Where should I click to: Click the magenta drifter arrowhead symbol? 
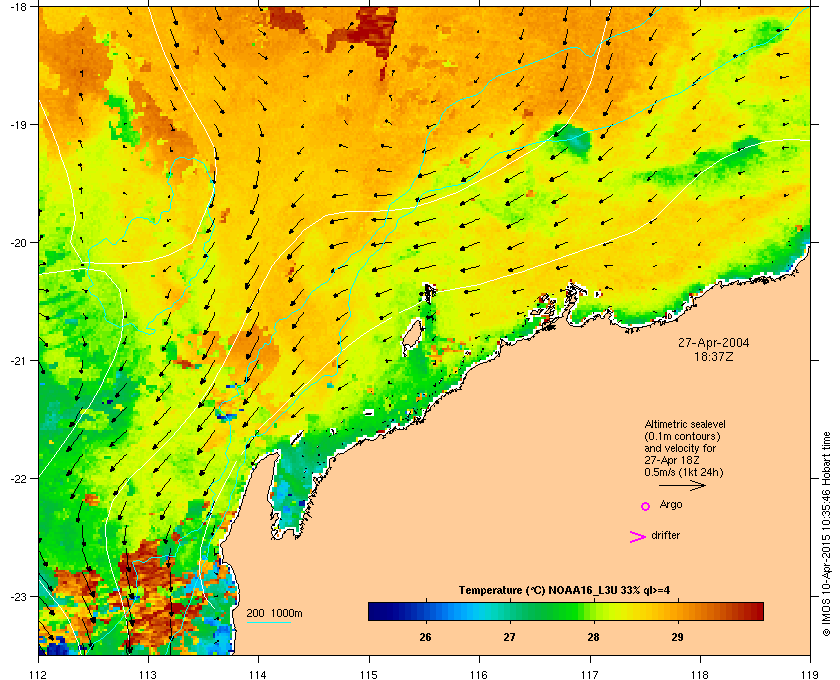[x=638, y=537]
